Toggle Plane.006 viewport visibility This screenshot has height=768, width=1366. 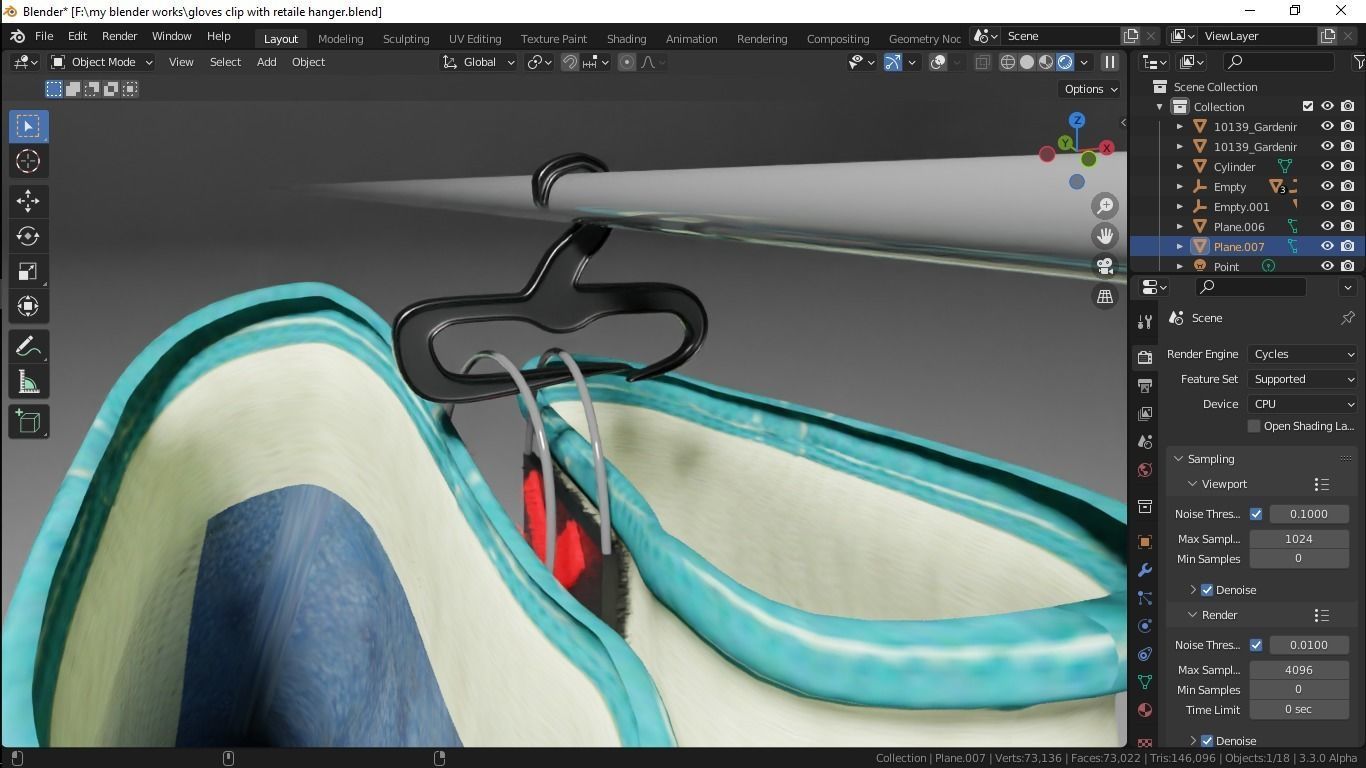pyautogui.click(x=1328, y=226)
